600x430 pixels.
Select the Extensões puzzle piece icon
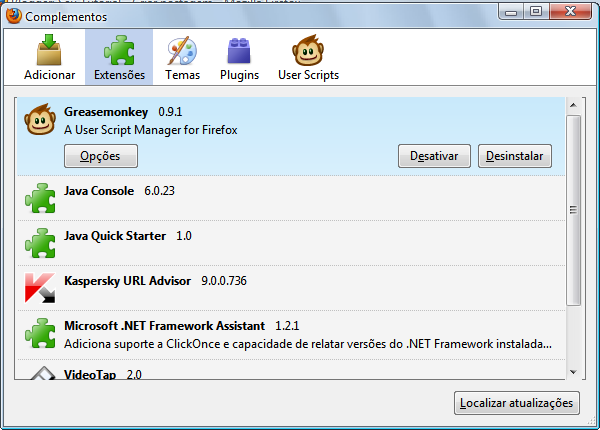[x=119, y=50]
